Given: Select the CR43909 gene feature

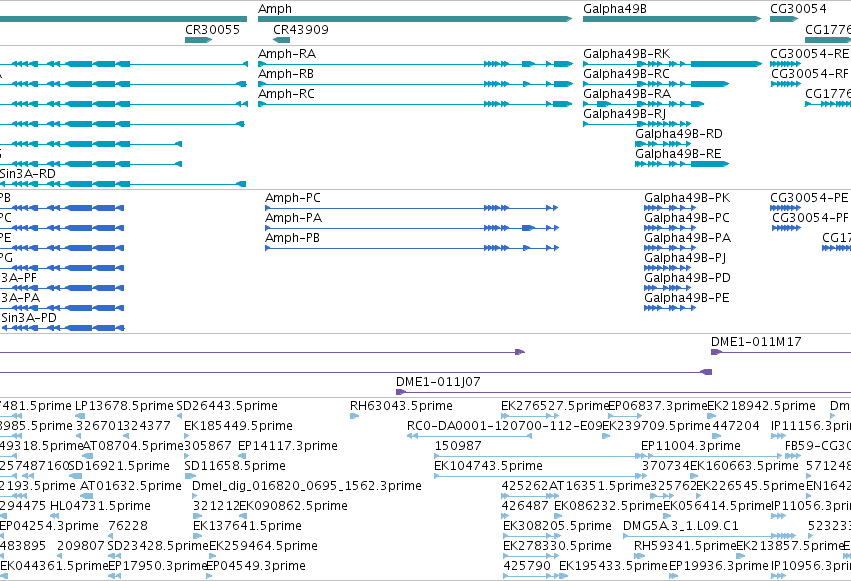Looking at the screenshot, I should click(x=282, y=40).
